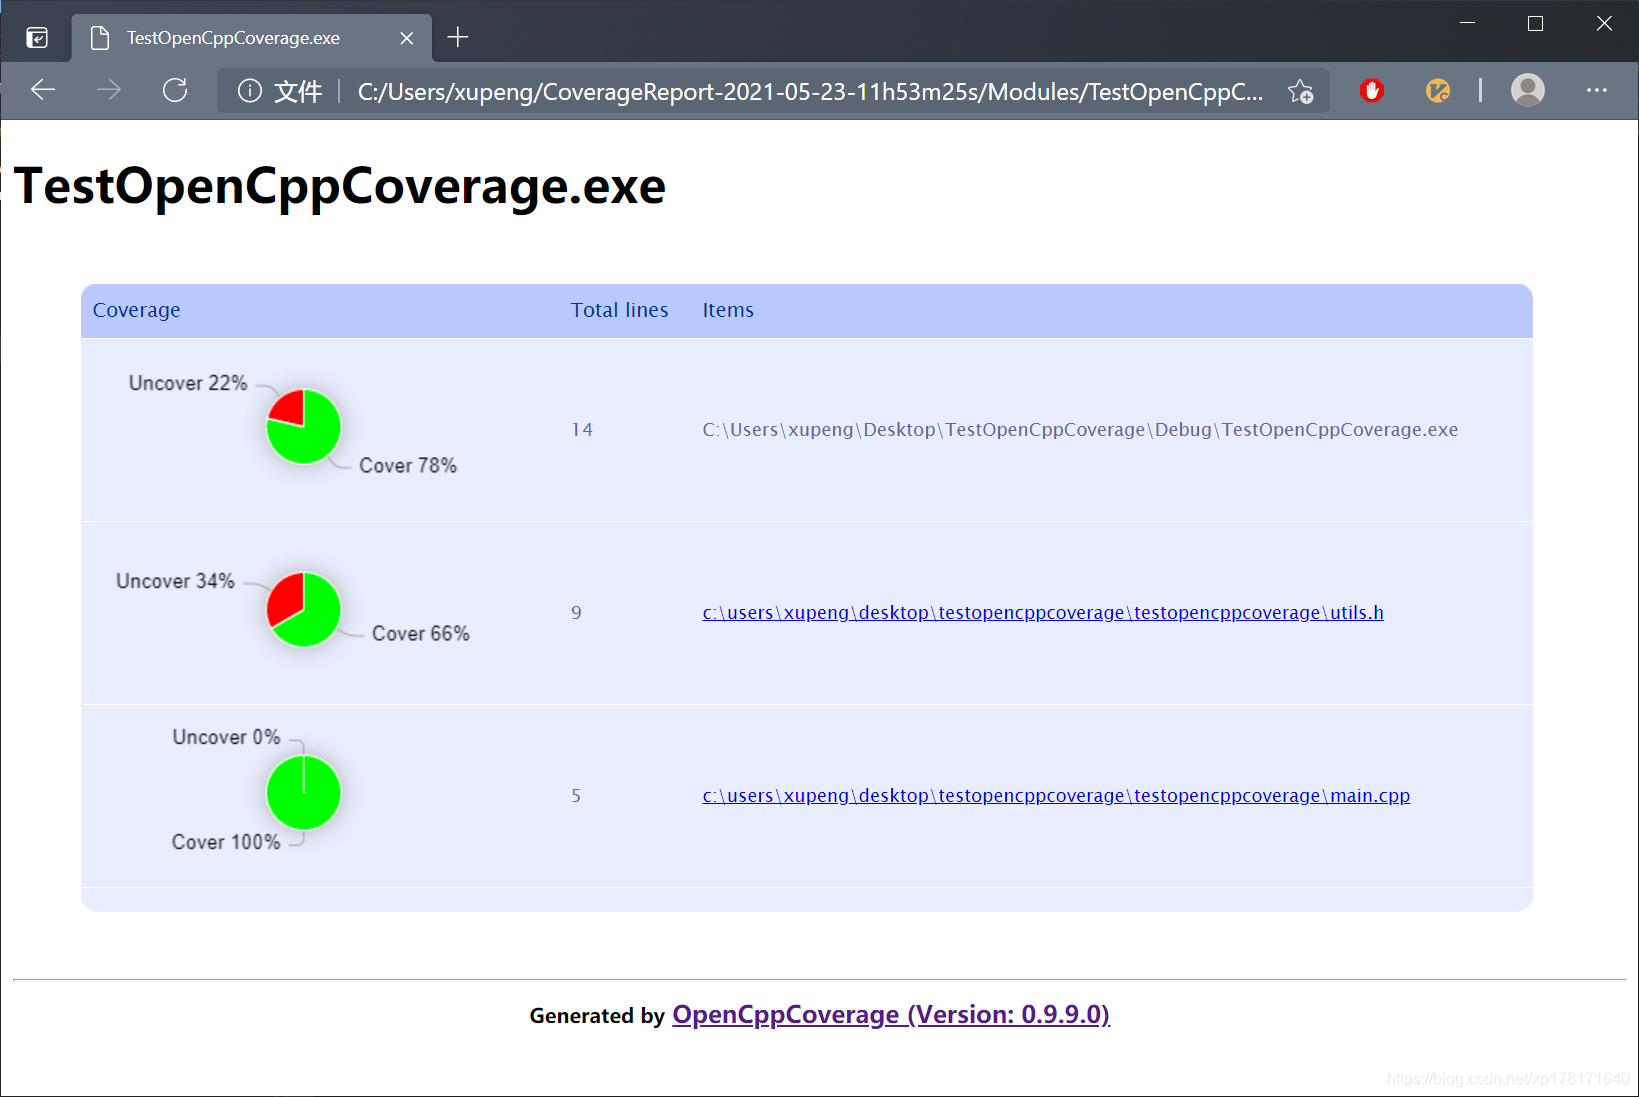
Task: Open a new tab with plus
Action: (458, 38)
